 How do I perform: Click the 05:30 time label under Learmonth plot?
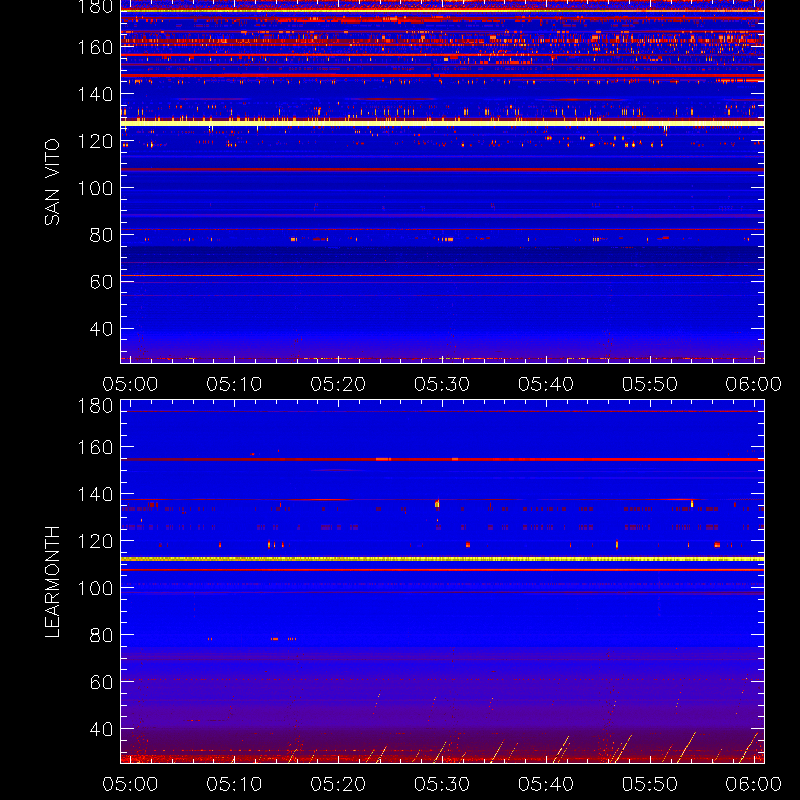442,784
